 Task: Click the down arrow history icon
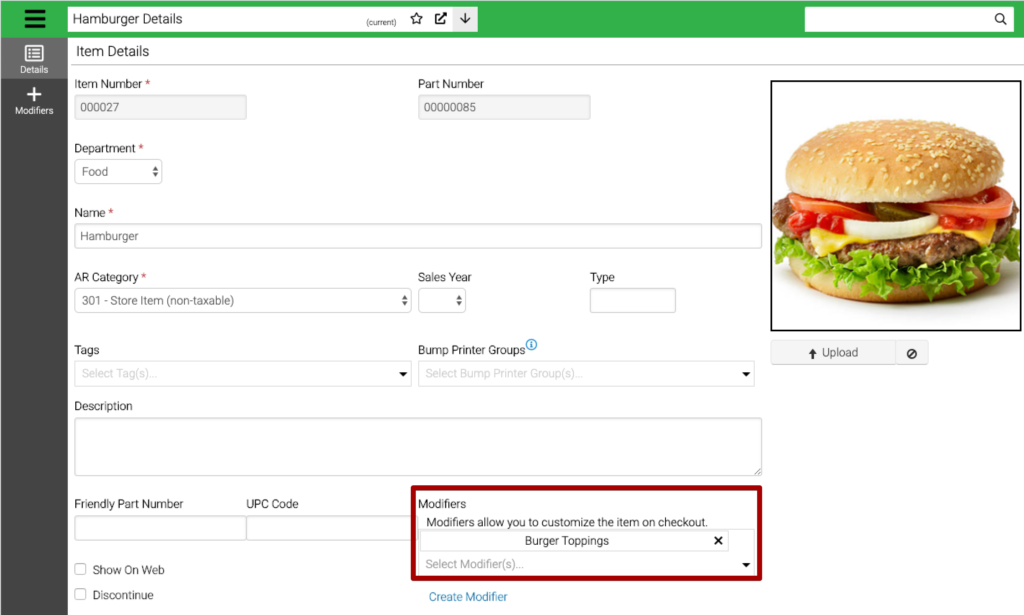pos(465,19)
